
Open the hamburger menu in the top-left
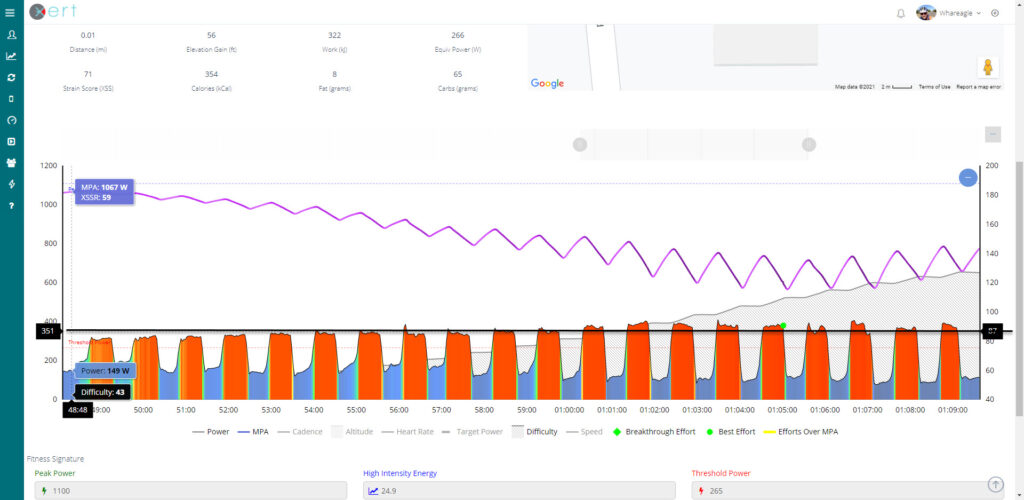[11, 12]
